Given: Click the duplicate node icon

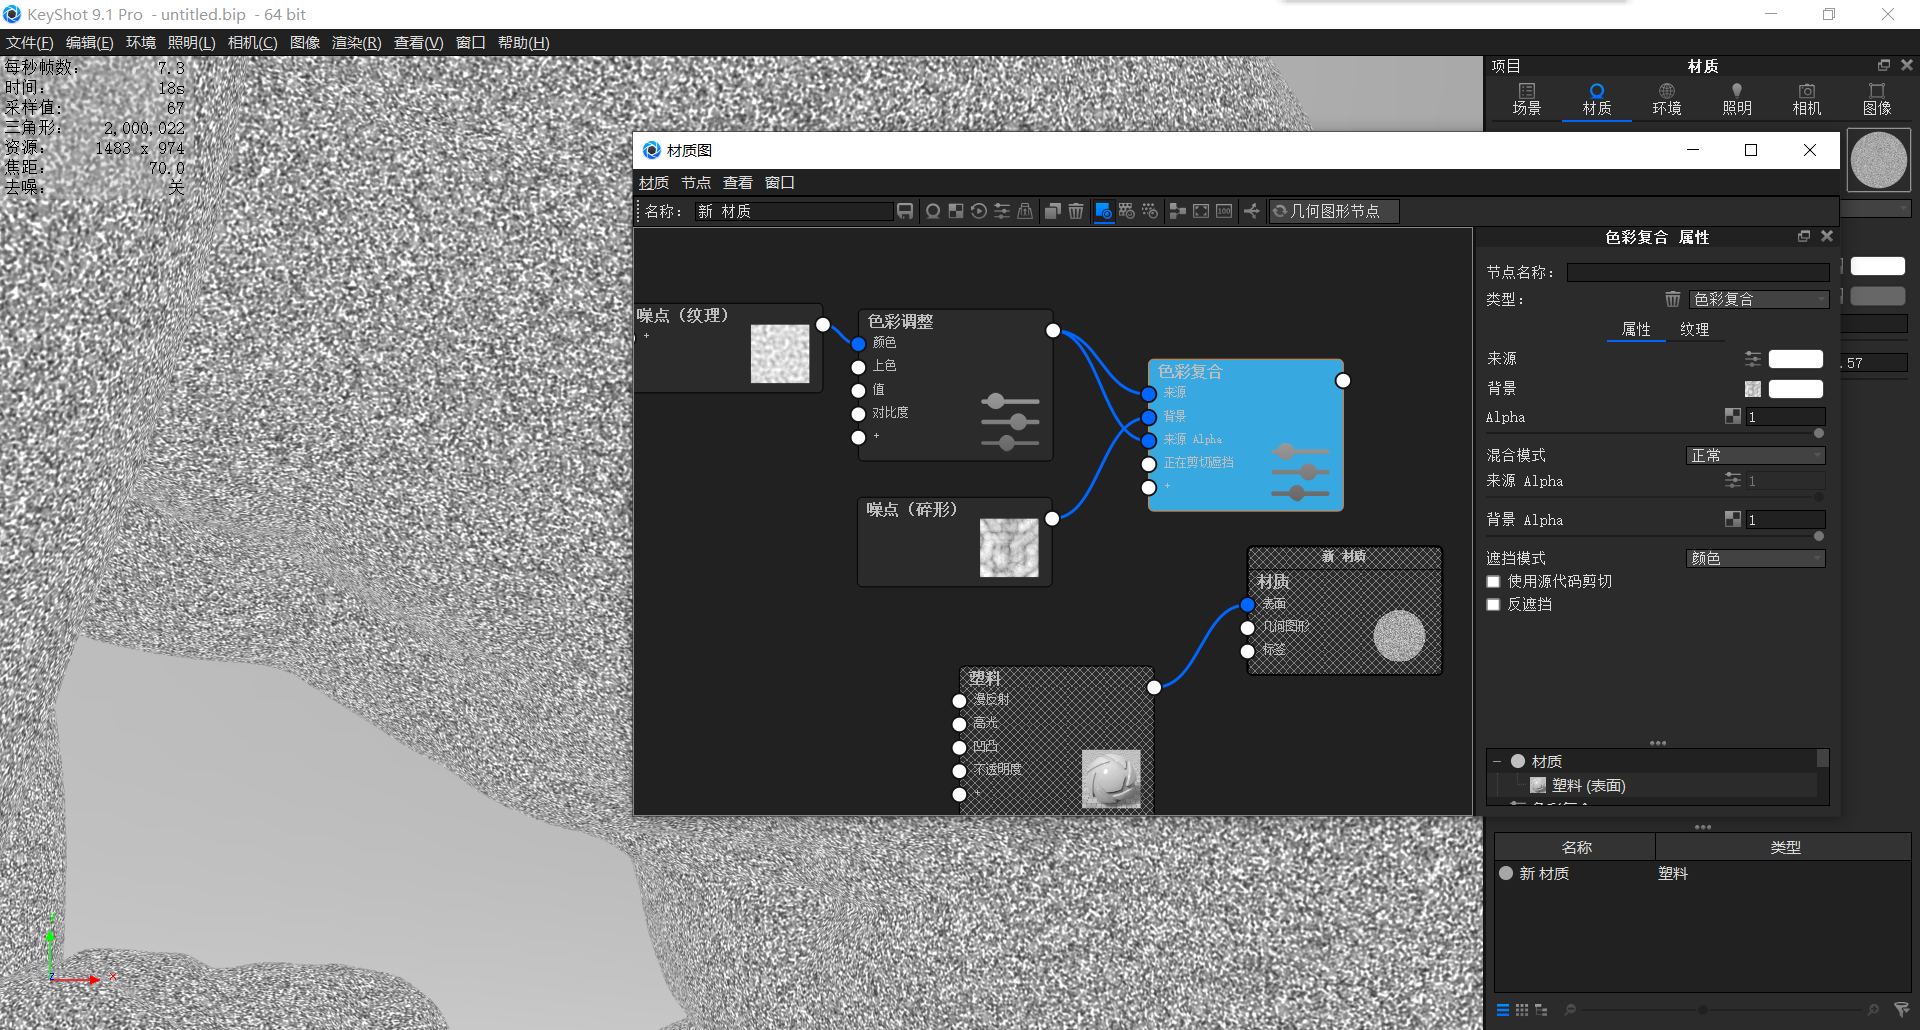Looking at the screenshot, I should click(1051, 211).
